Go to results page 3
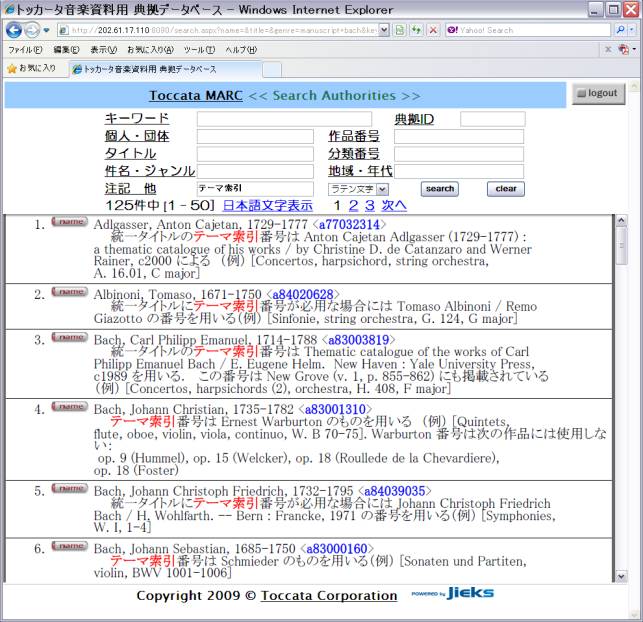Viewport: 643px width, 622px height. tap(369, 205)
